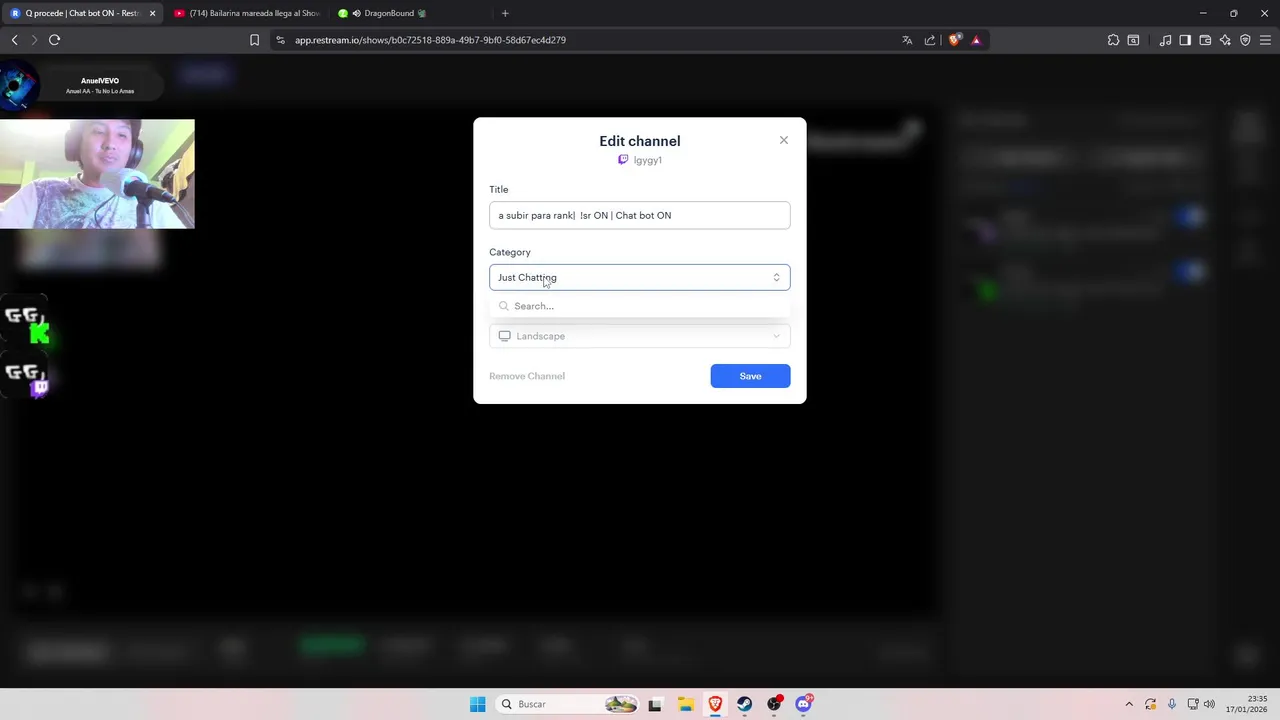Screen dimensions: 1280x720
Task: Switch to the YouTube Bailarina mareada tab
Action: tap(246, 13)
